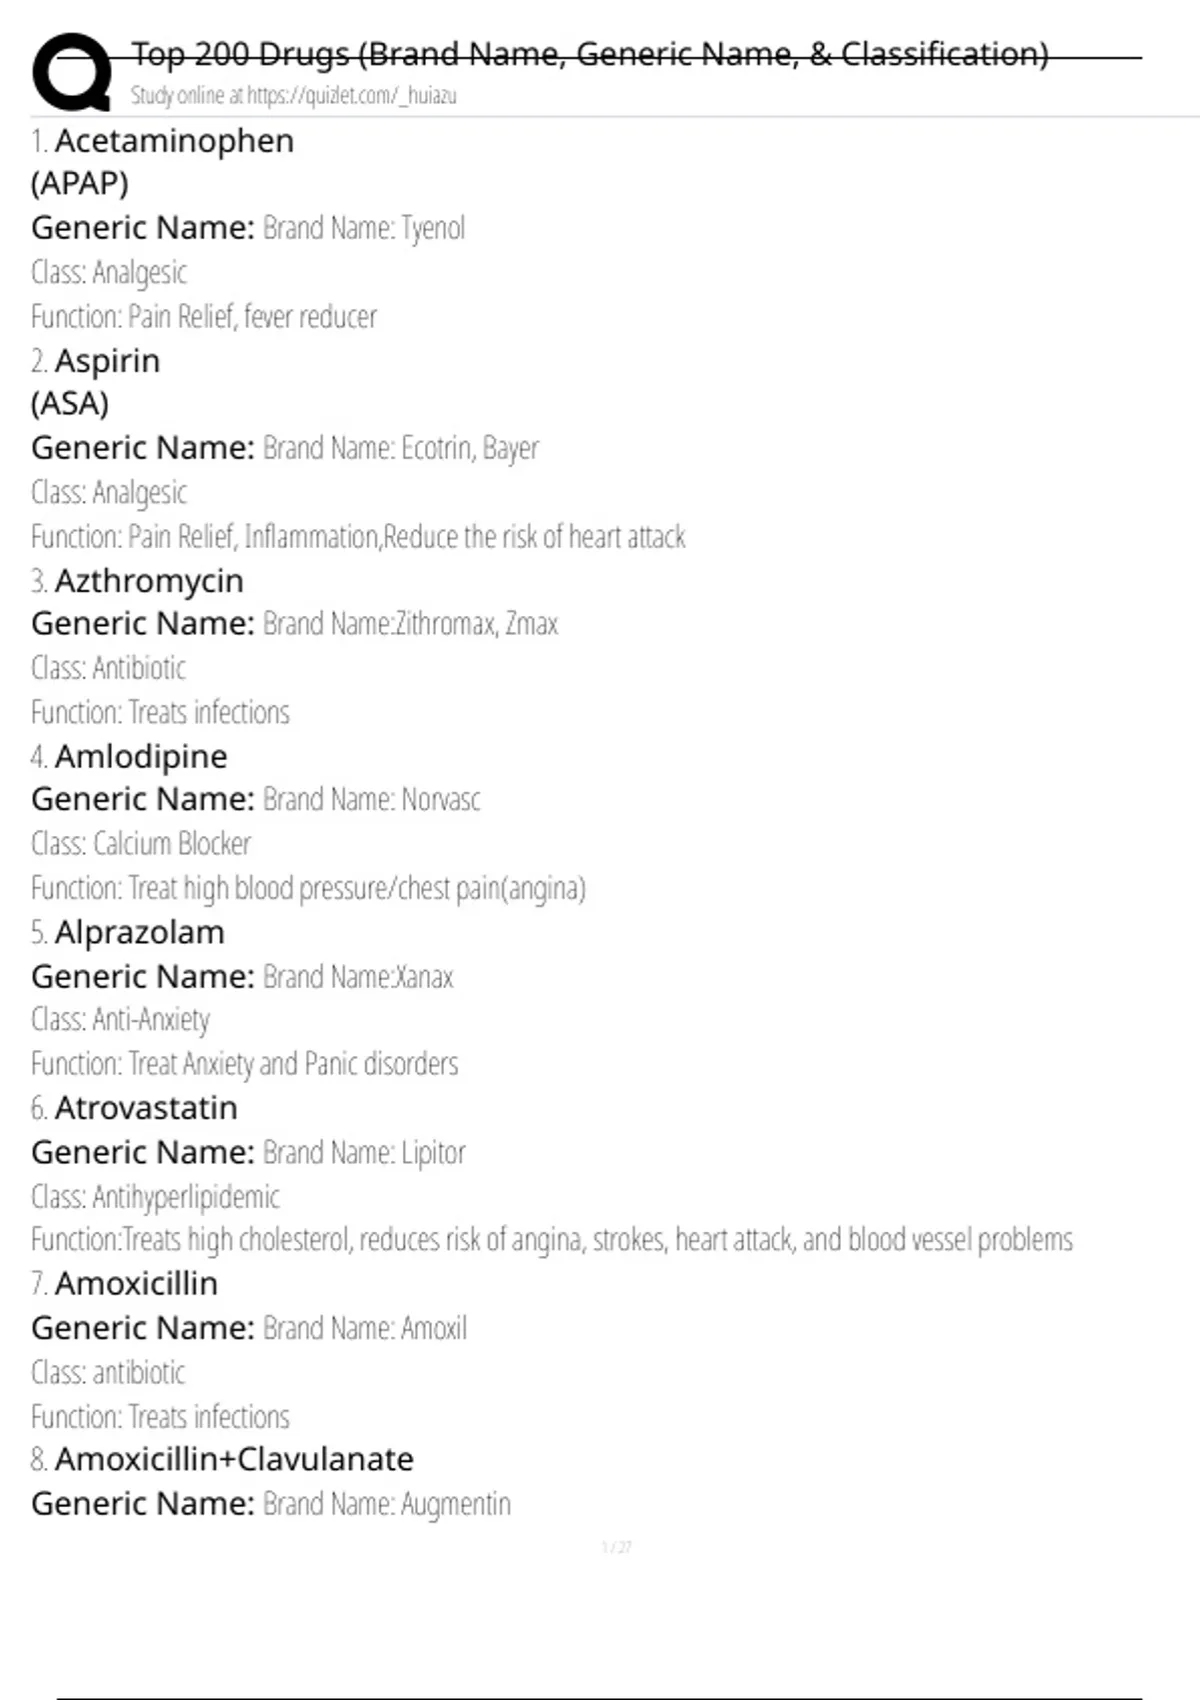Viewport: 1200px width, 1700px height.
Task: Click the (APAP) abbreviation text
Action: (x=80, y=184)
